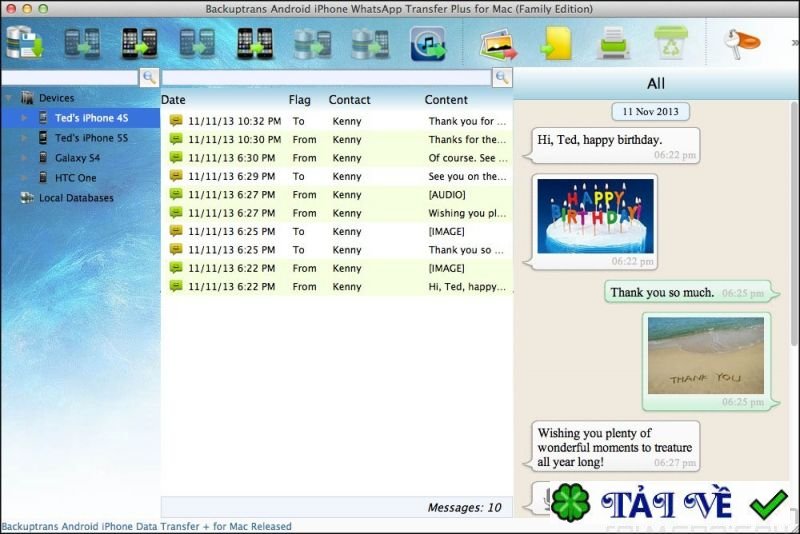Click the orange key registration icon
Image resolution: width=800 pixels, height=534 pixels.
(x=741, y=42)
